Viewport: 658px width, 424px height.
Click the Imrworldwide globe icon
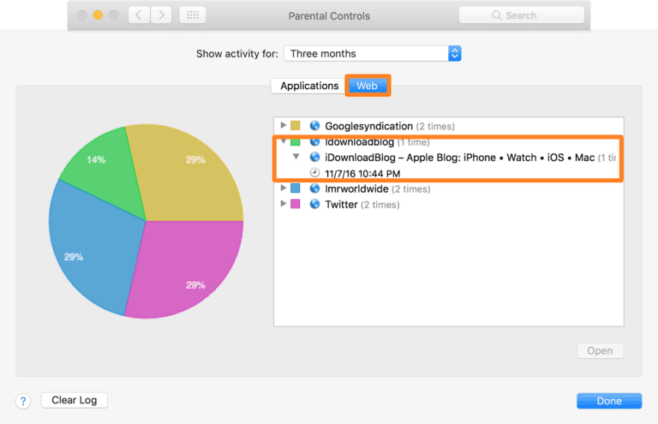[x=315, y=188]
